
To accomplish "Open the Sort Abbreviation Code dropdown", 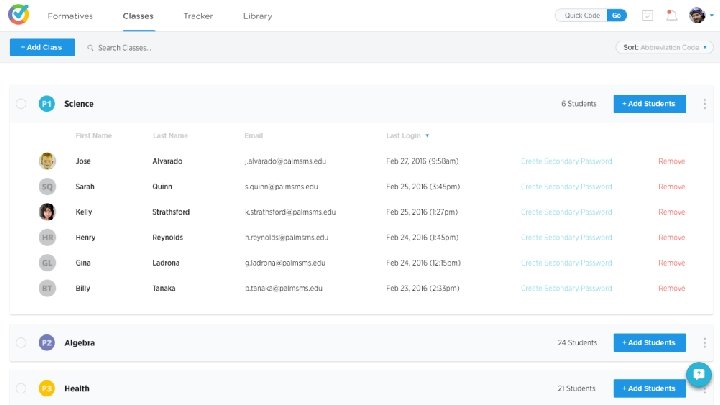I will click(664, 47).
